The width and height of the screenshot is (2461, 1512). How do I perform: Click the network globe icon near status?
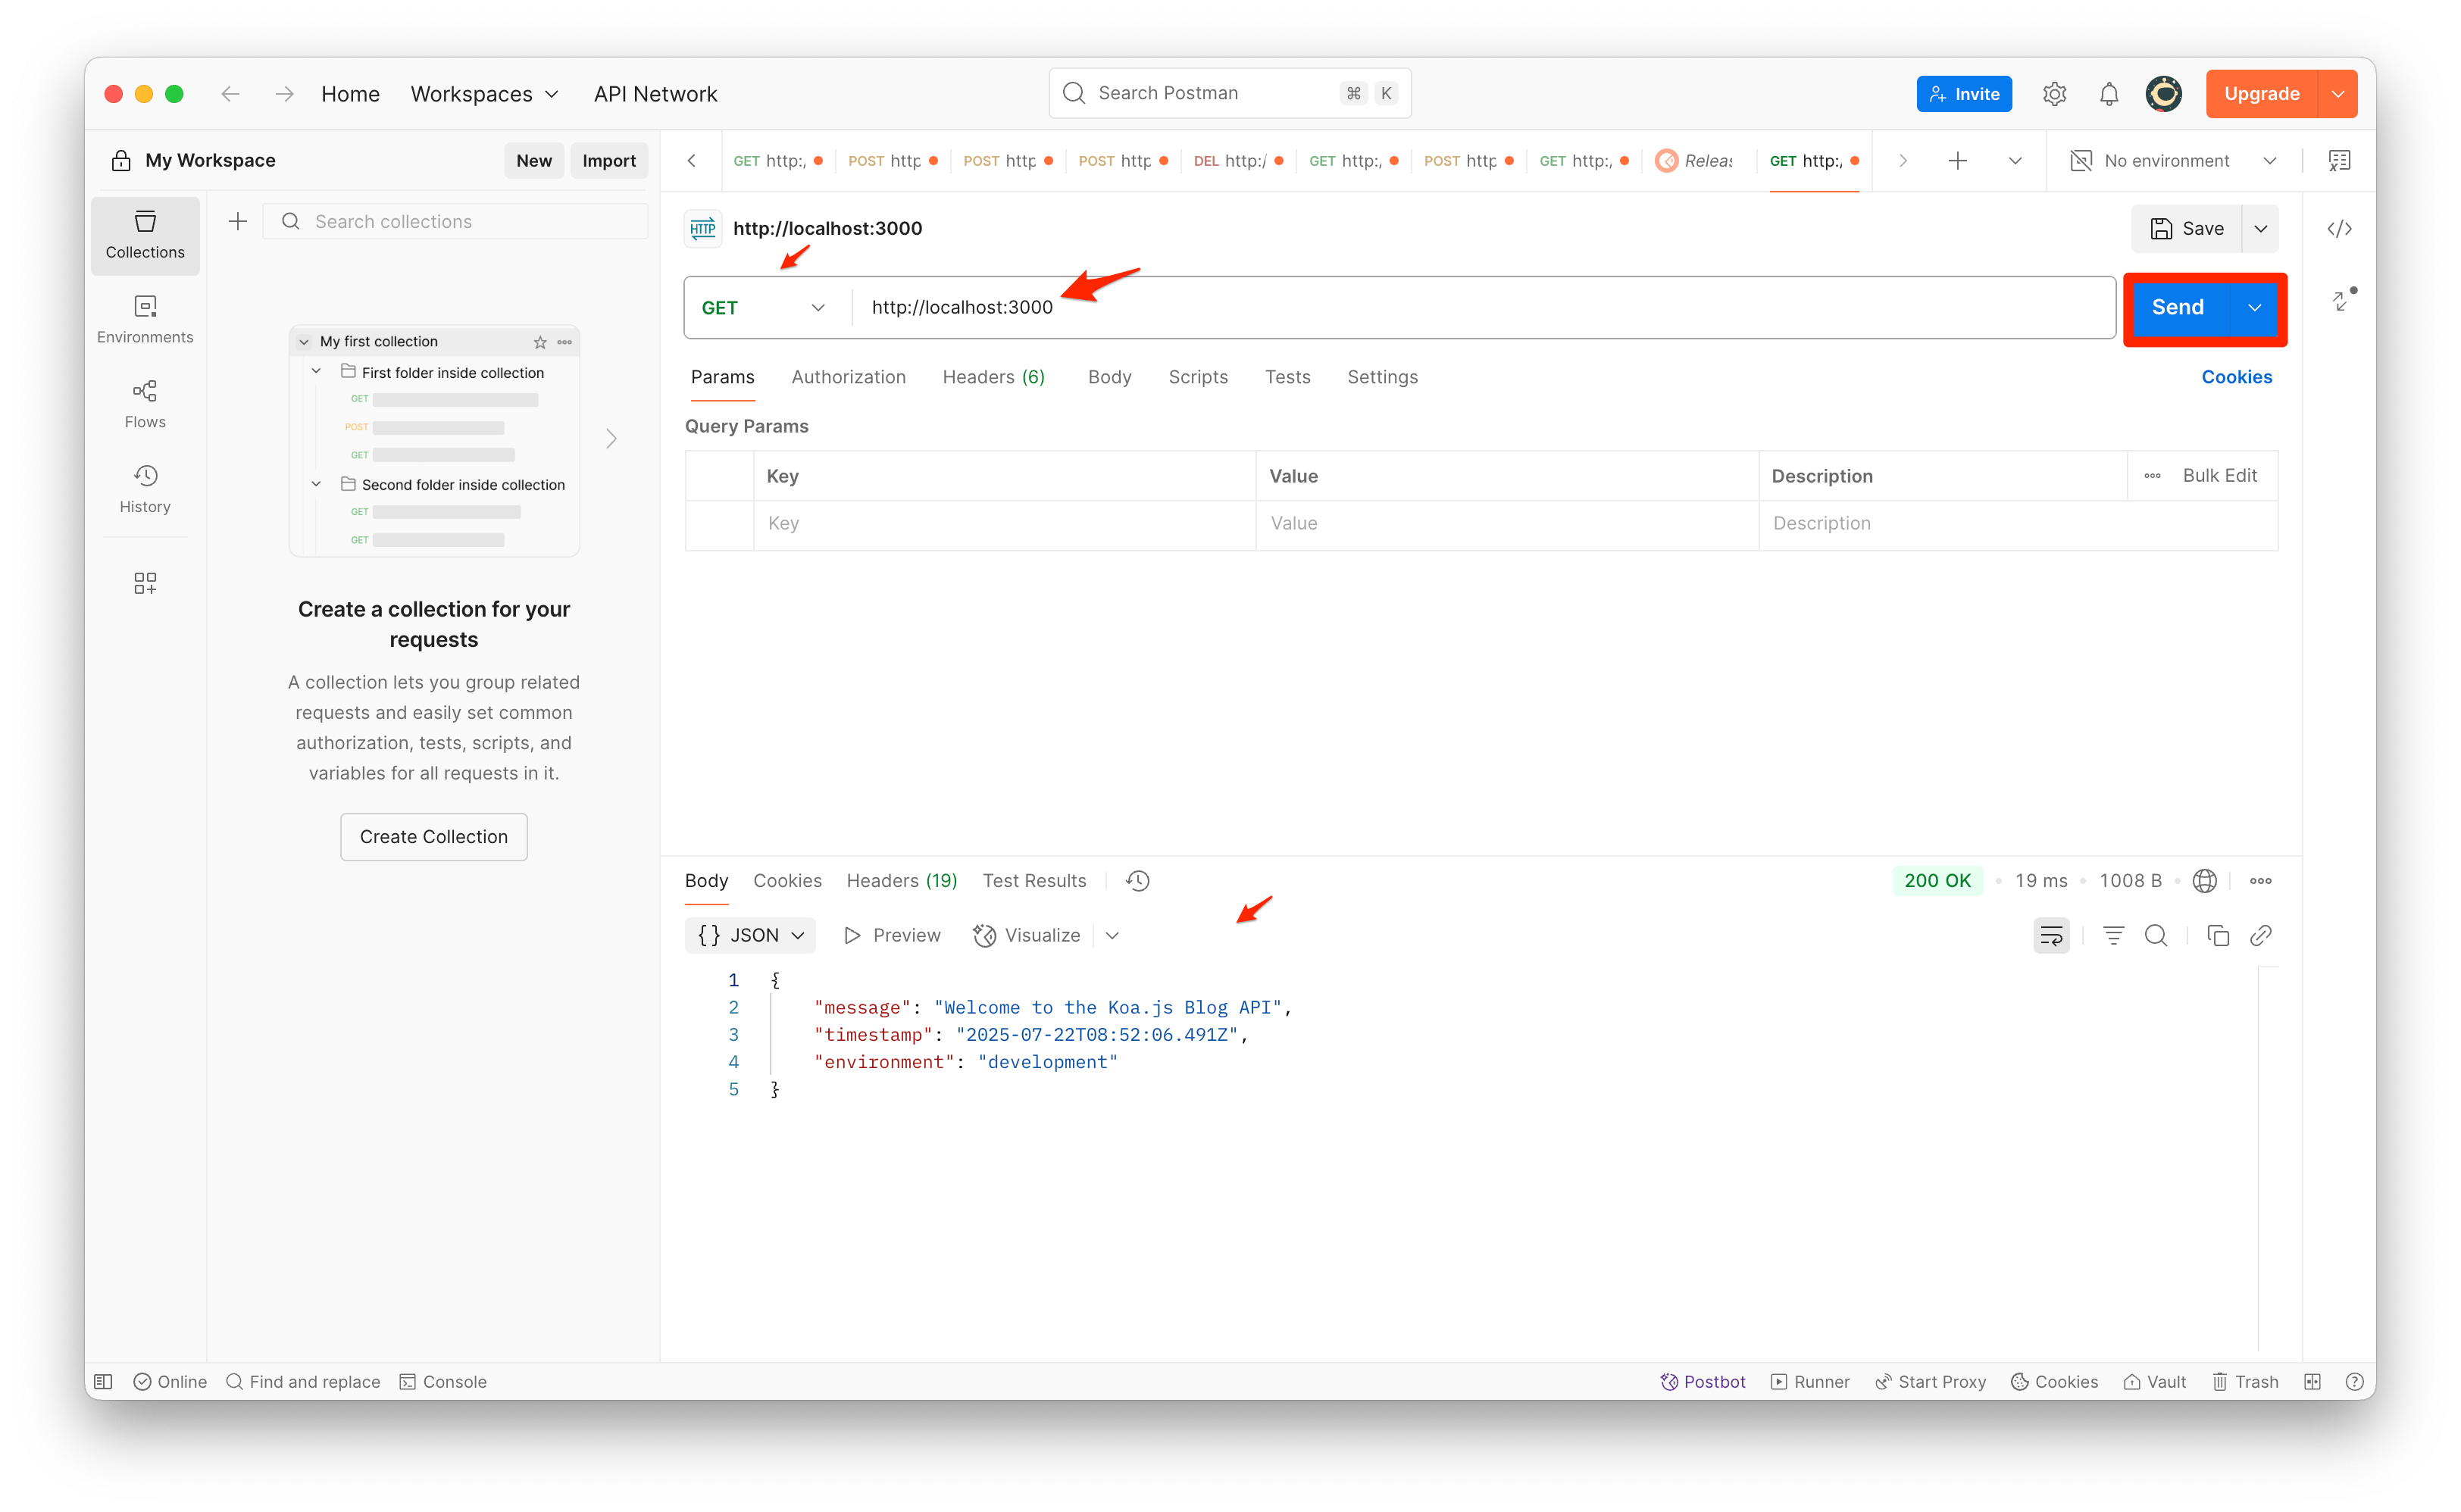click(x=2204, y=881)
